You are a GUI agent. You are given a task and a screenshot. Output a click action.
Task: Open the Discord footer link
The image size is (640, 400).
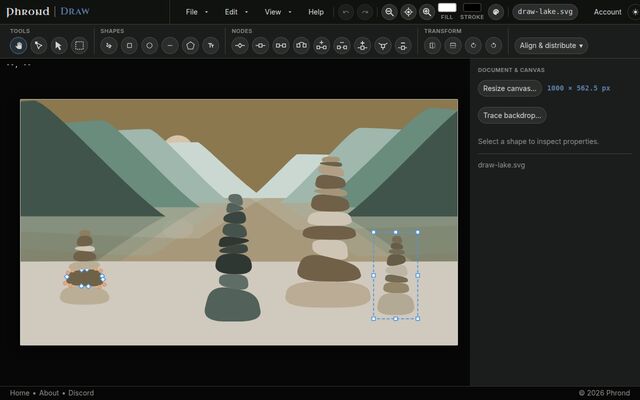81,393
